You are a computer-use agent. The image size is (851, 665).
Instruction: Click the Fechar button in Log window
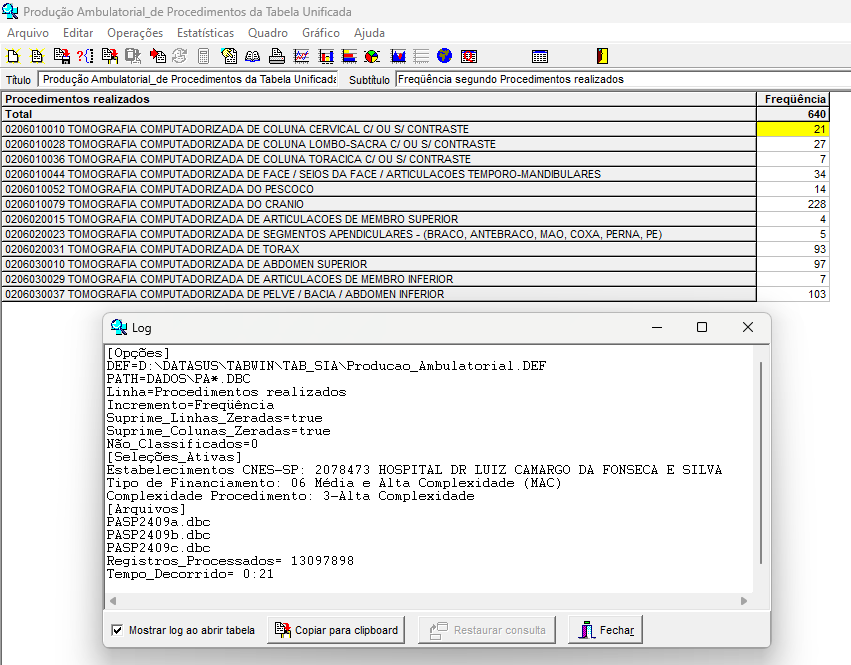[x=605, y=630]
